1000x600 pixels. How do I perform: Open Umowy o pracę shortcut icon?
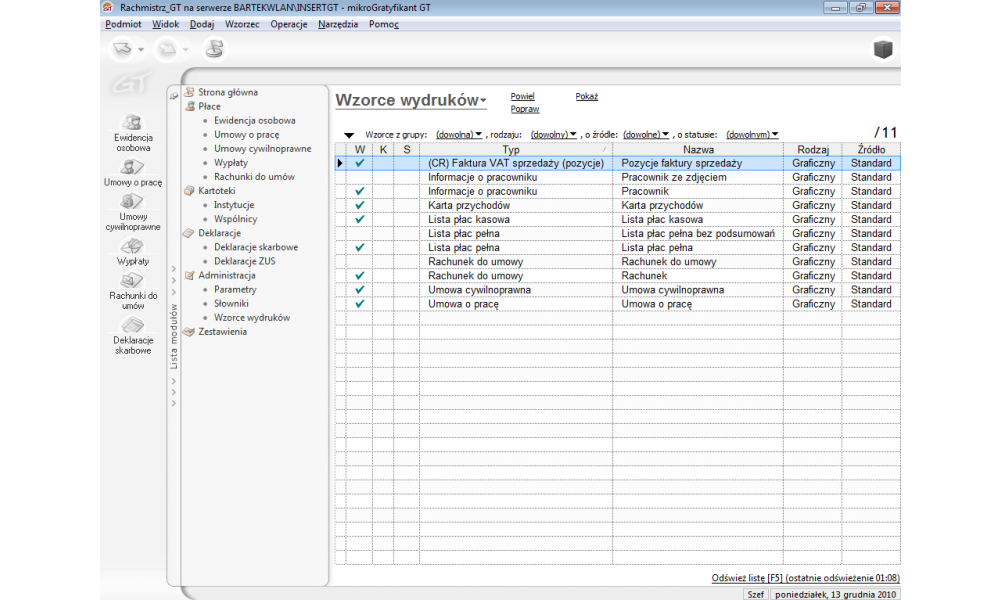click(x=133, y=172)
